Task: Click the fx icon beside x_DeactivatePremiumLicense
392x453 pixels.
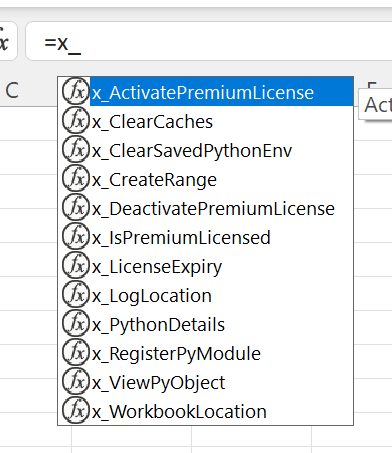Action: click(x=76, y=208)
